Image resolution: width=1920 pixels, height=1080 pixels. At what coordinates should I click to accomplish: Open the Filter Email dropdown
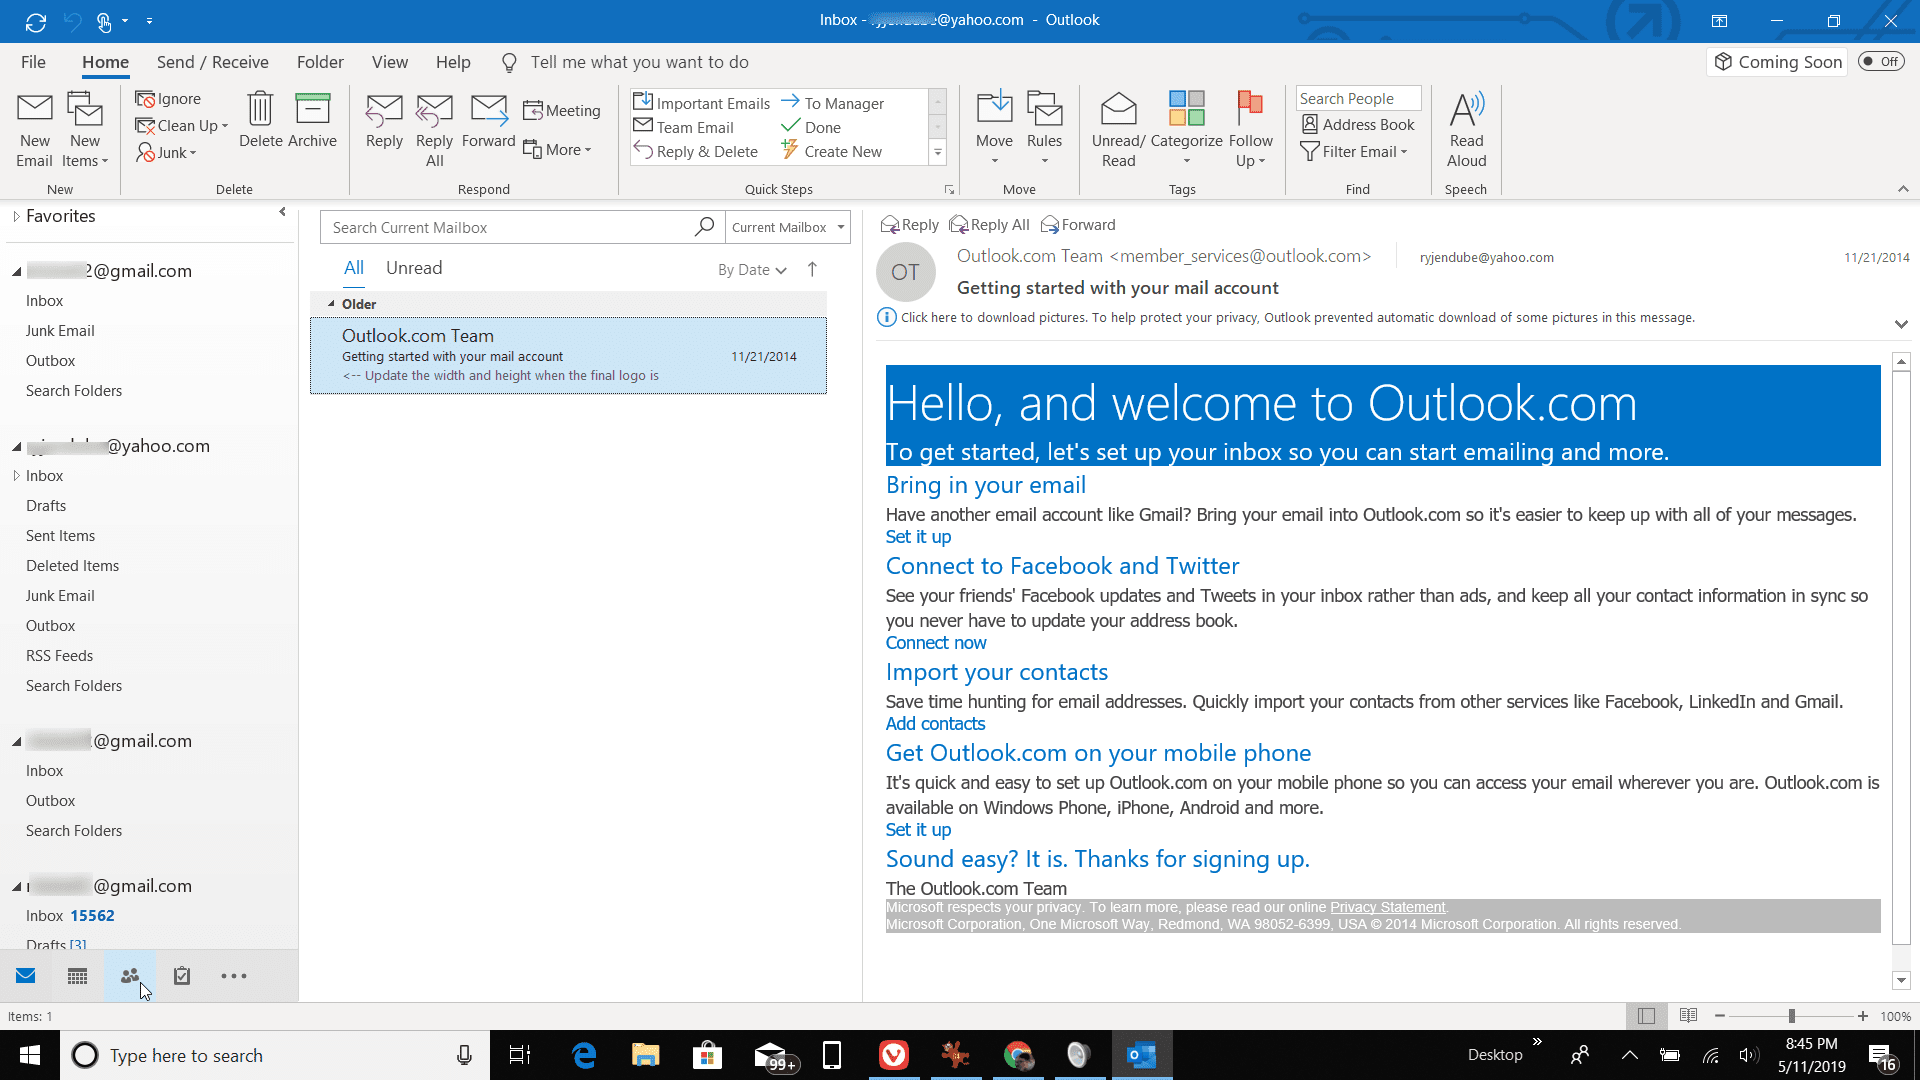click(1354, 152)
